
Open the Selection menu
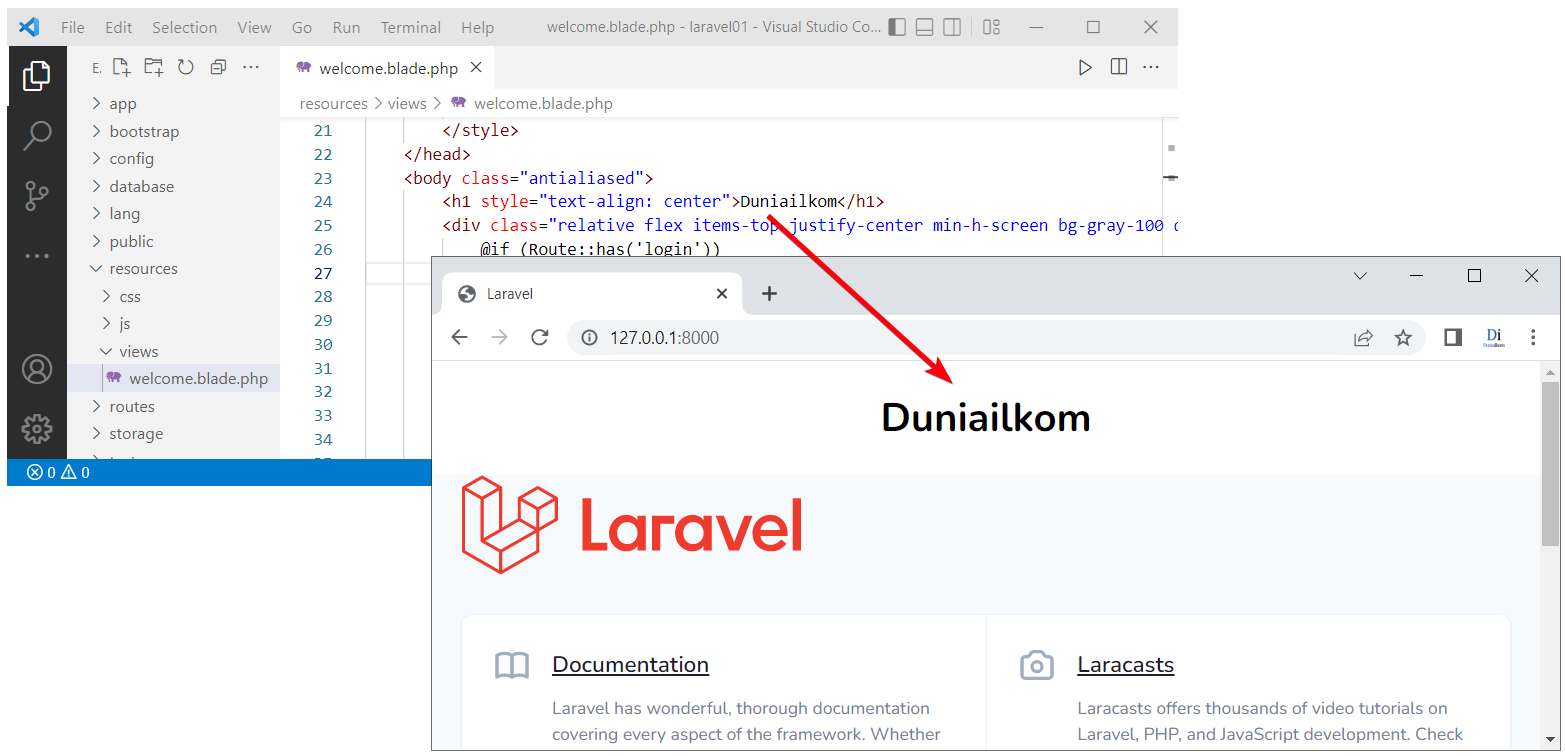click(185, 27)
